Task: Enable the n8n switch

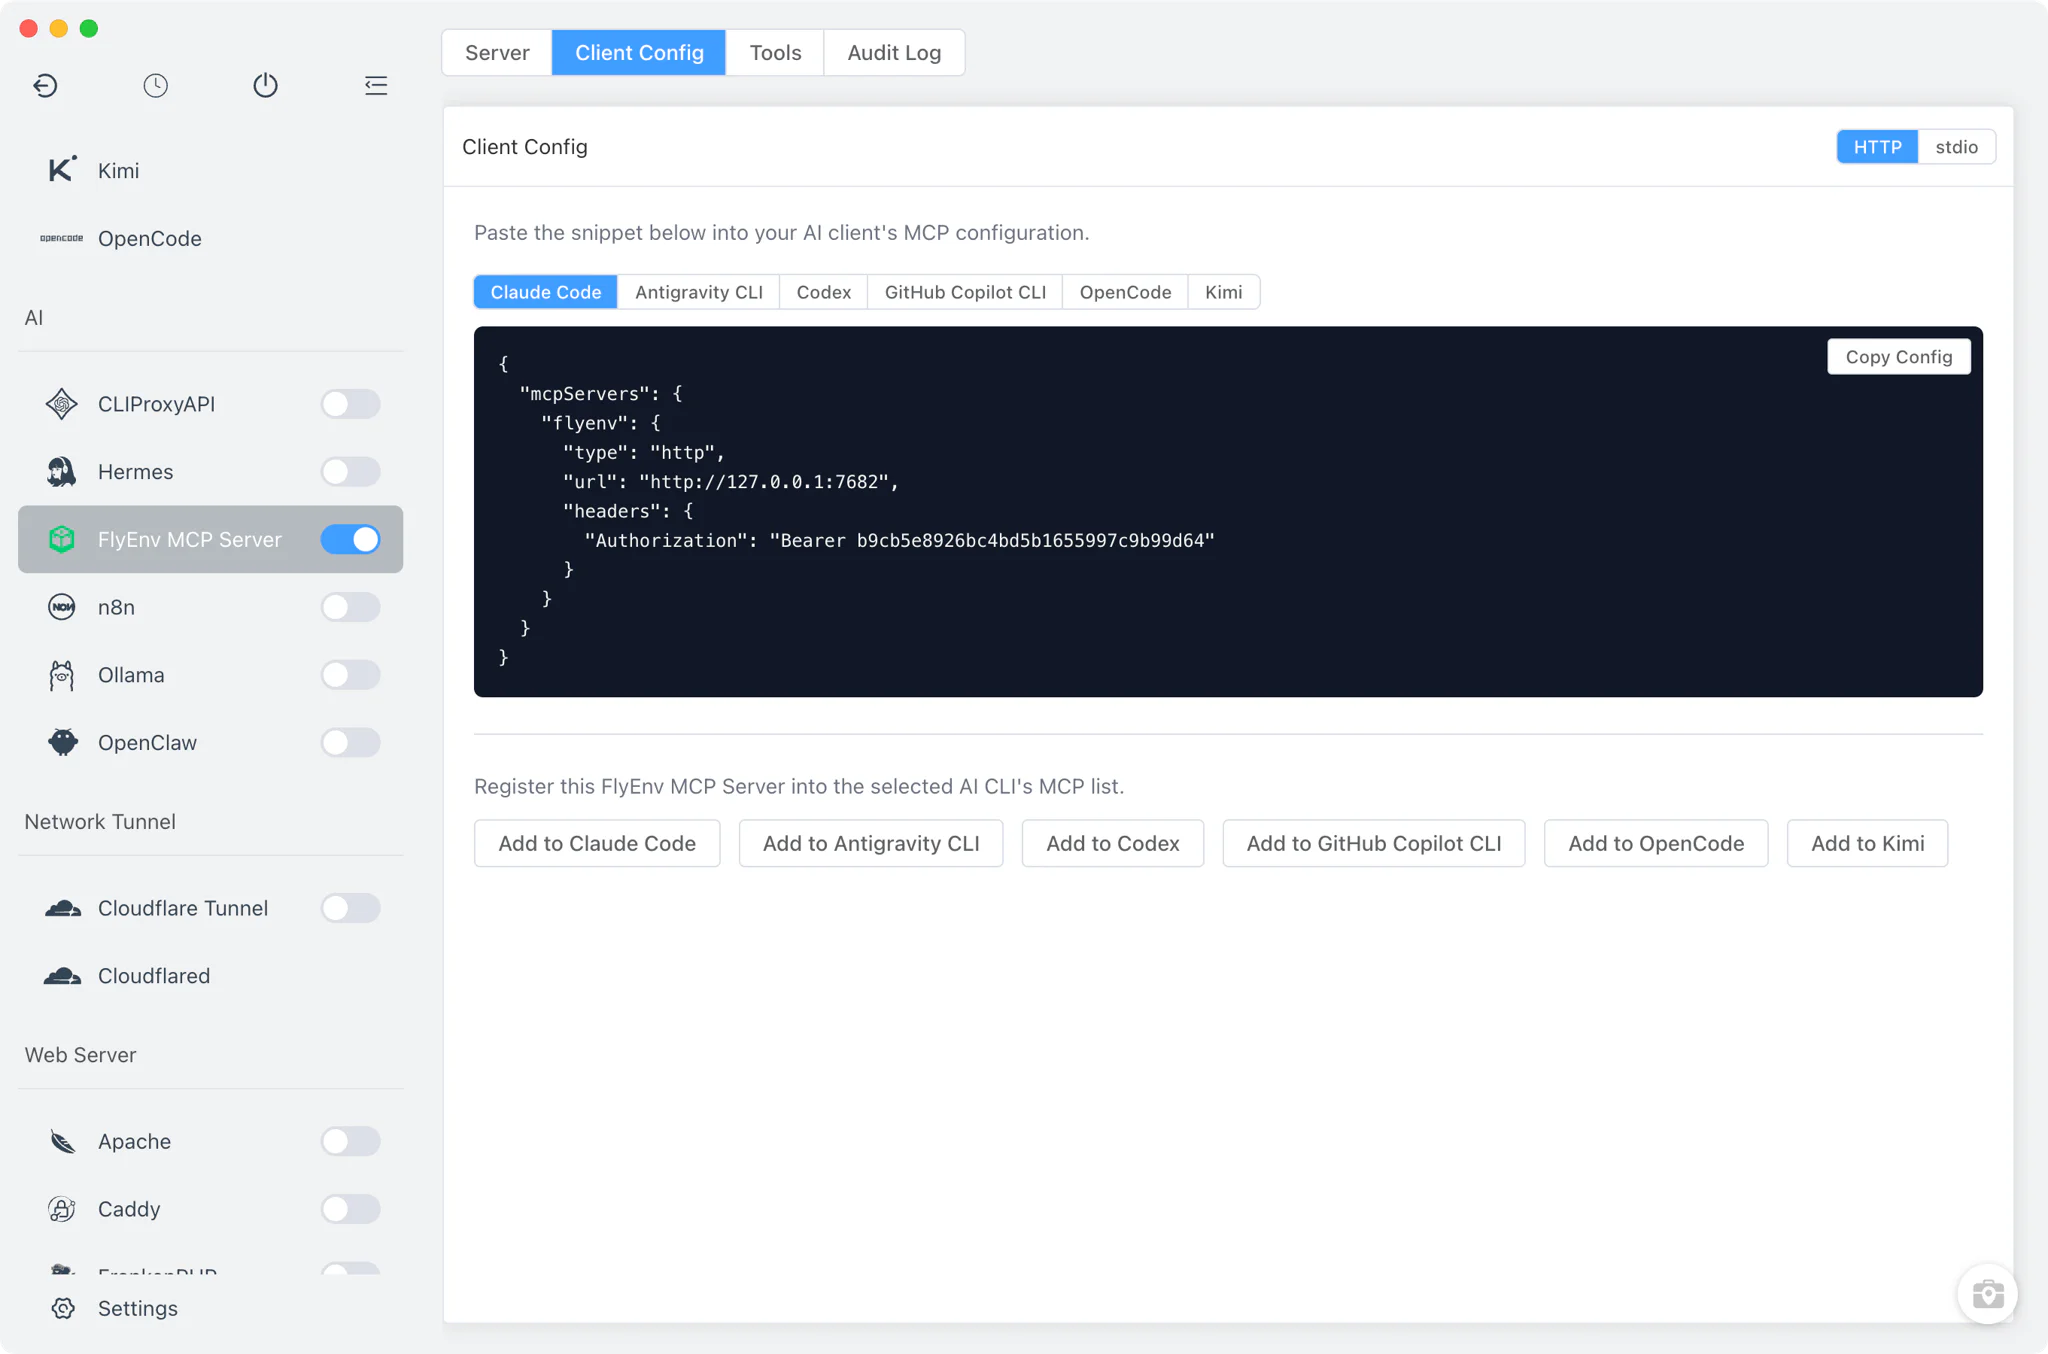Action: 350,607
